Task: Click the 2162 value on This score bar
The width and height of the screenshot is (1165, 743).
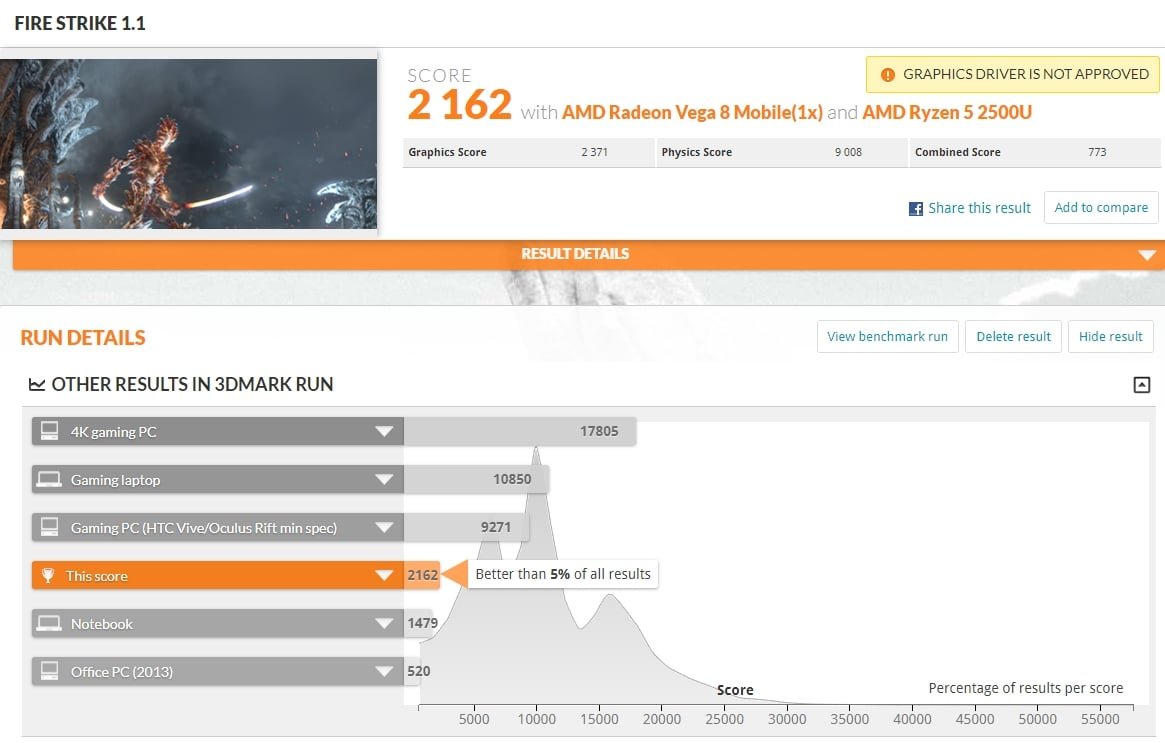Action: click(422, 575)
